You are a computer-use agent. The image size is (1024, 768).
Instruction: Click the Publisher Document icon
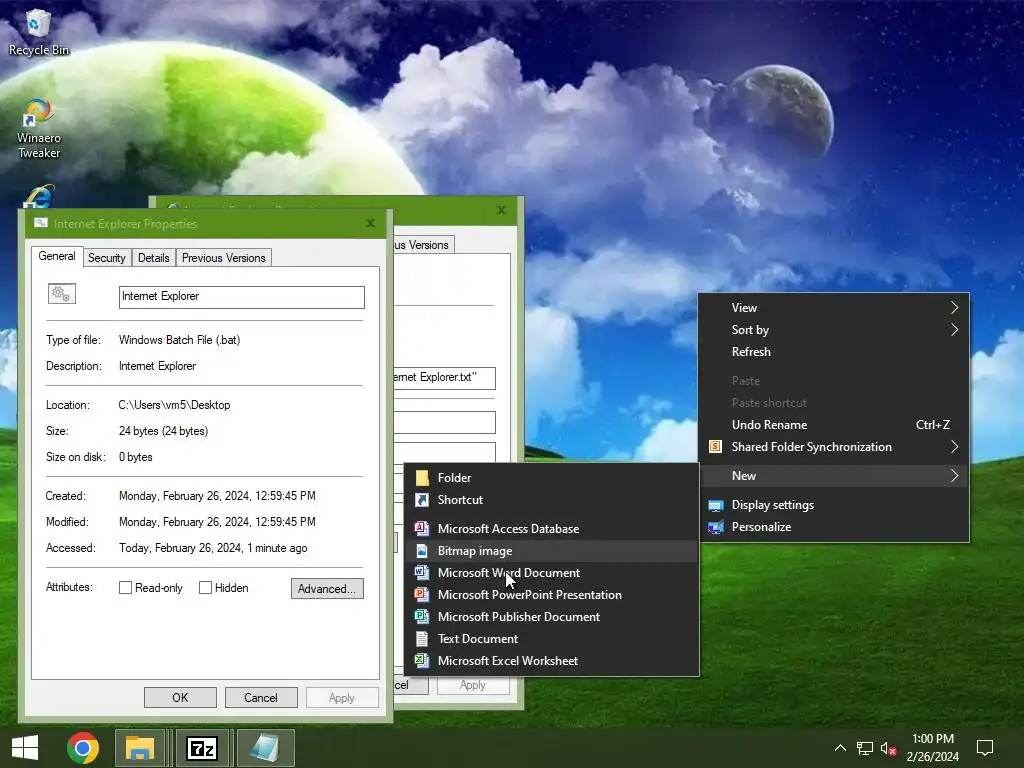point(422,616)
